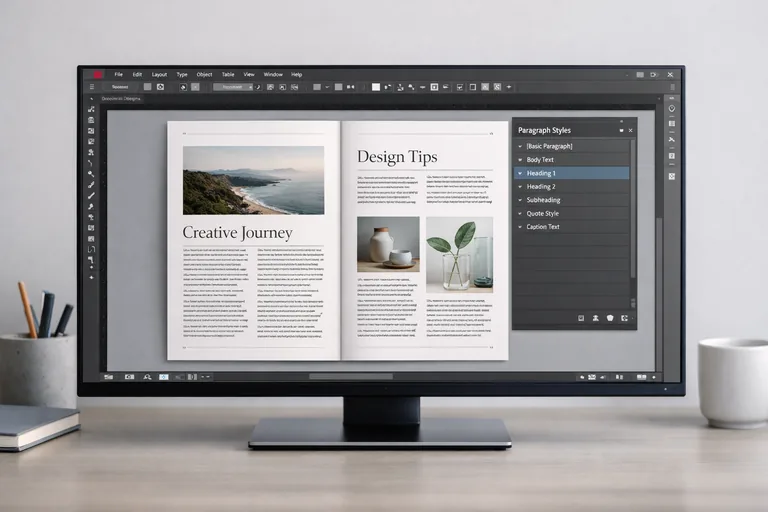This screenshot has height=512, width=768.
Task: Expand the arrow beside Quote Style
Action: pyautogui.click(x=520, y=213)
